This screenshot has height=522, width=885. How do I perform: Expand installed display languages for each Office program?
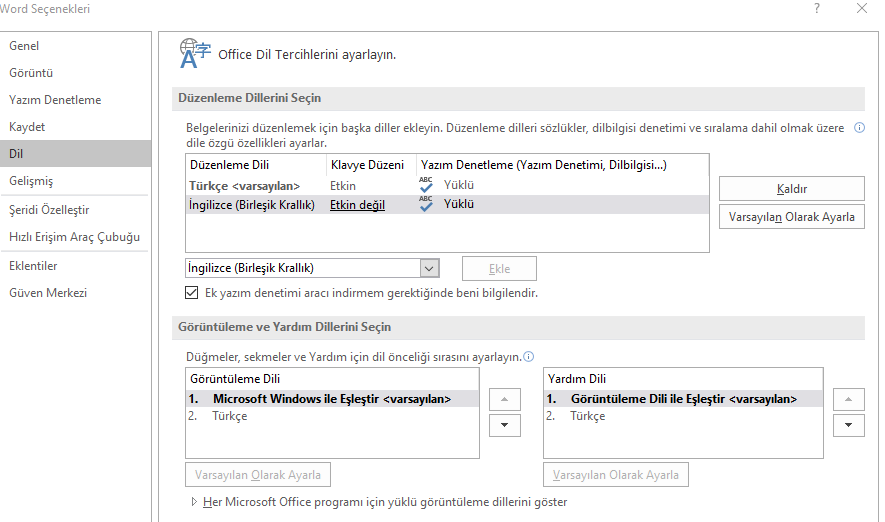point(194,502)
